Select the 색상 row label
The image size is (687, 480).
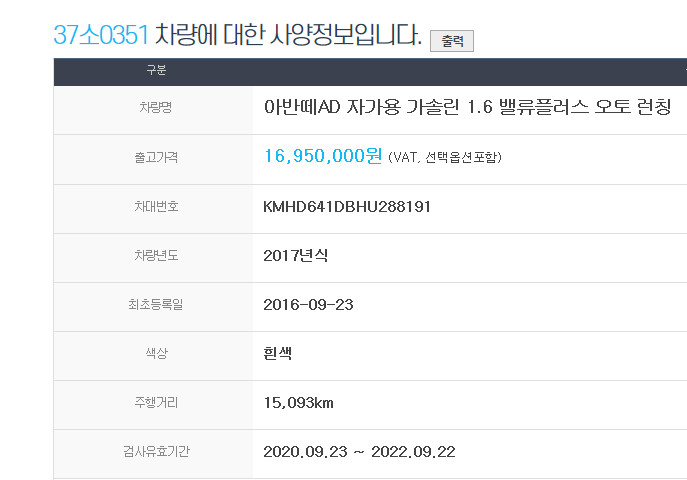coord(156,353)
